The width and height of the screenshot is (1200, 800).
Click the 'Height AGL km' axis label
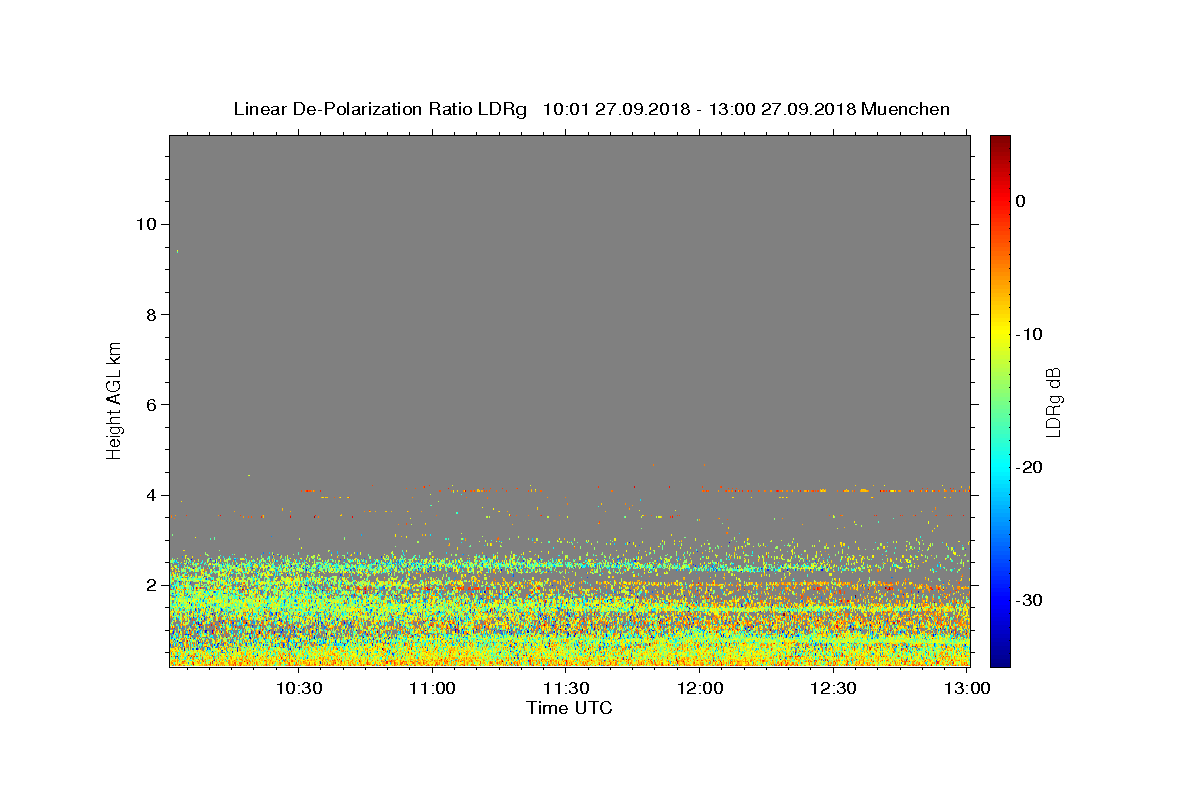tap(114, 400)
